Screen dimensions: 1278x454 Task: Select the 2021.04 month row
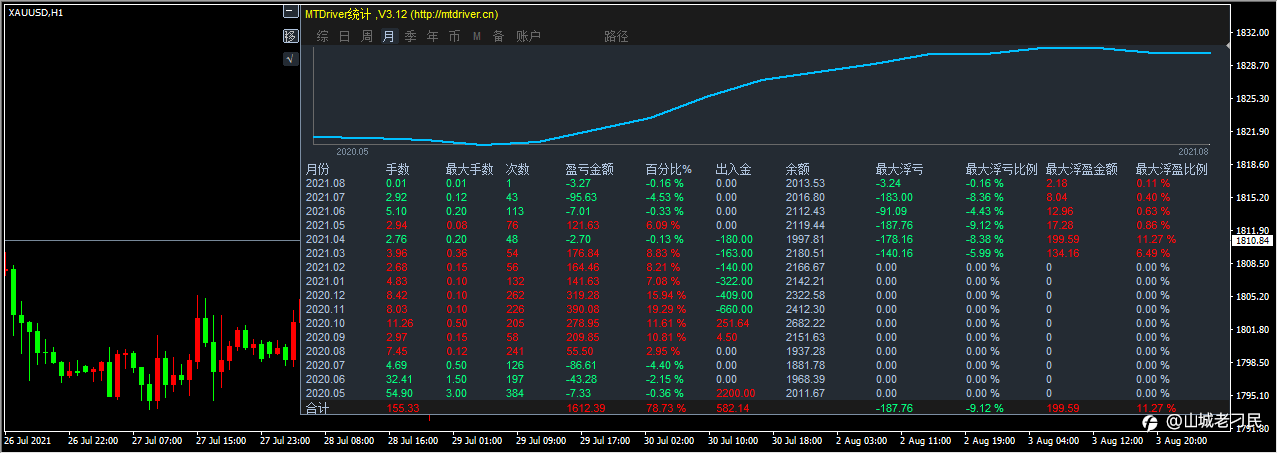point(765,239)
